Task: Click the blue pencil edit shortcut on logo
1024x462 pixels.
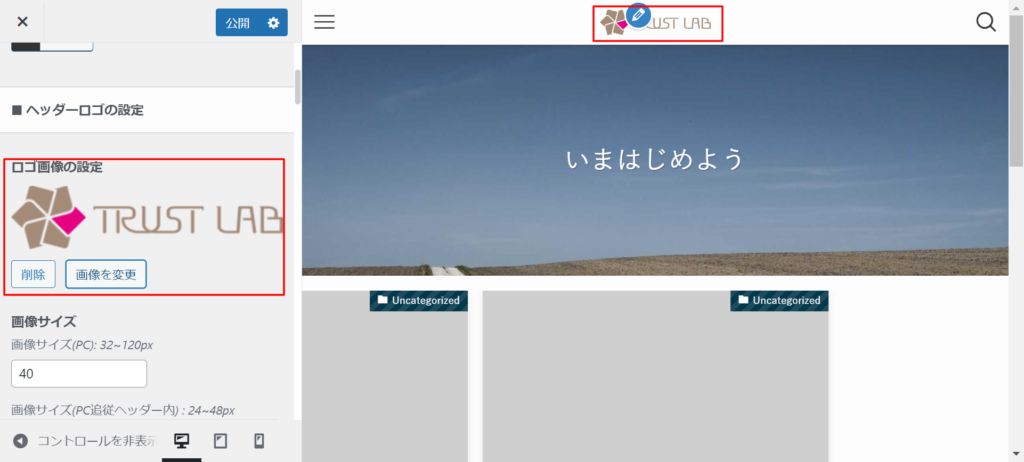Action: [x=638, y=14]
